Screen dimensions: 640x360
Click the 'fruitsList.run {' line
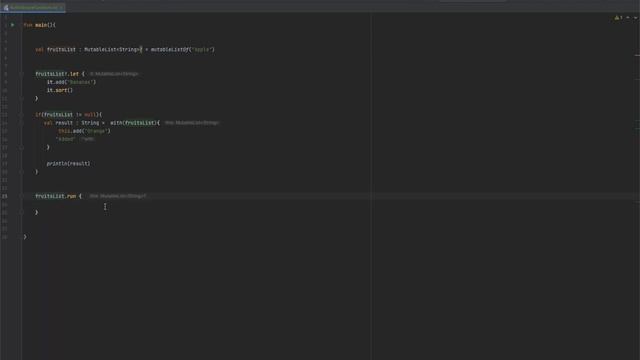58,196
